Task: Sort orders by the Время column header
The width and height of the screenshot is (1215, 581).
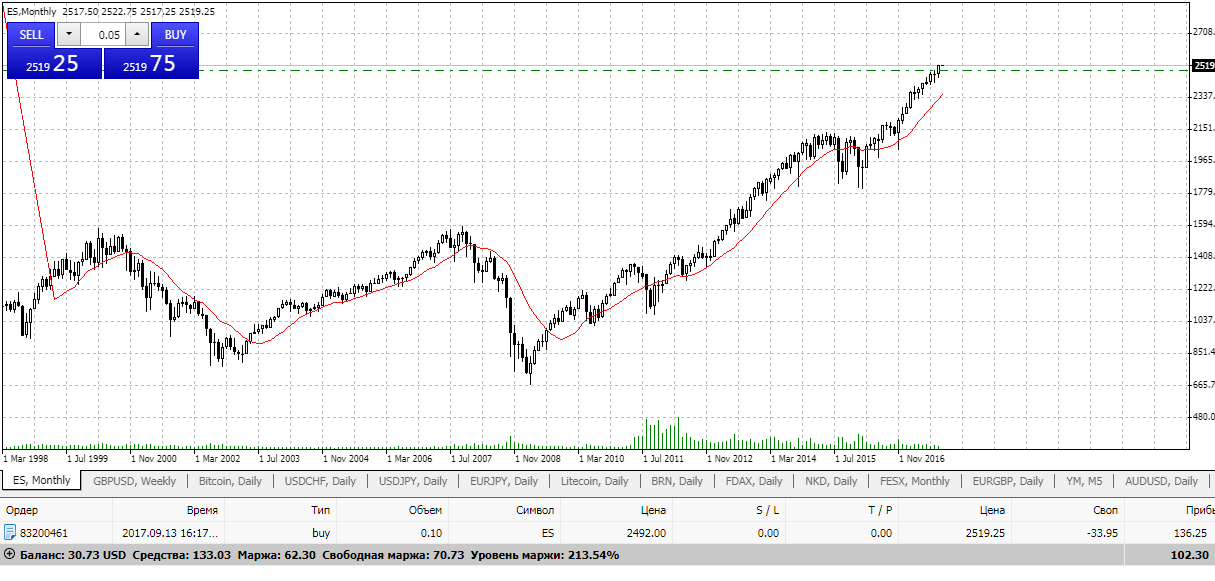Action: pyautogui.click(x=202, y=510)
